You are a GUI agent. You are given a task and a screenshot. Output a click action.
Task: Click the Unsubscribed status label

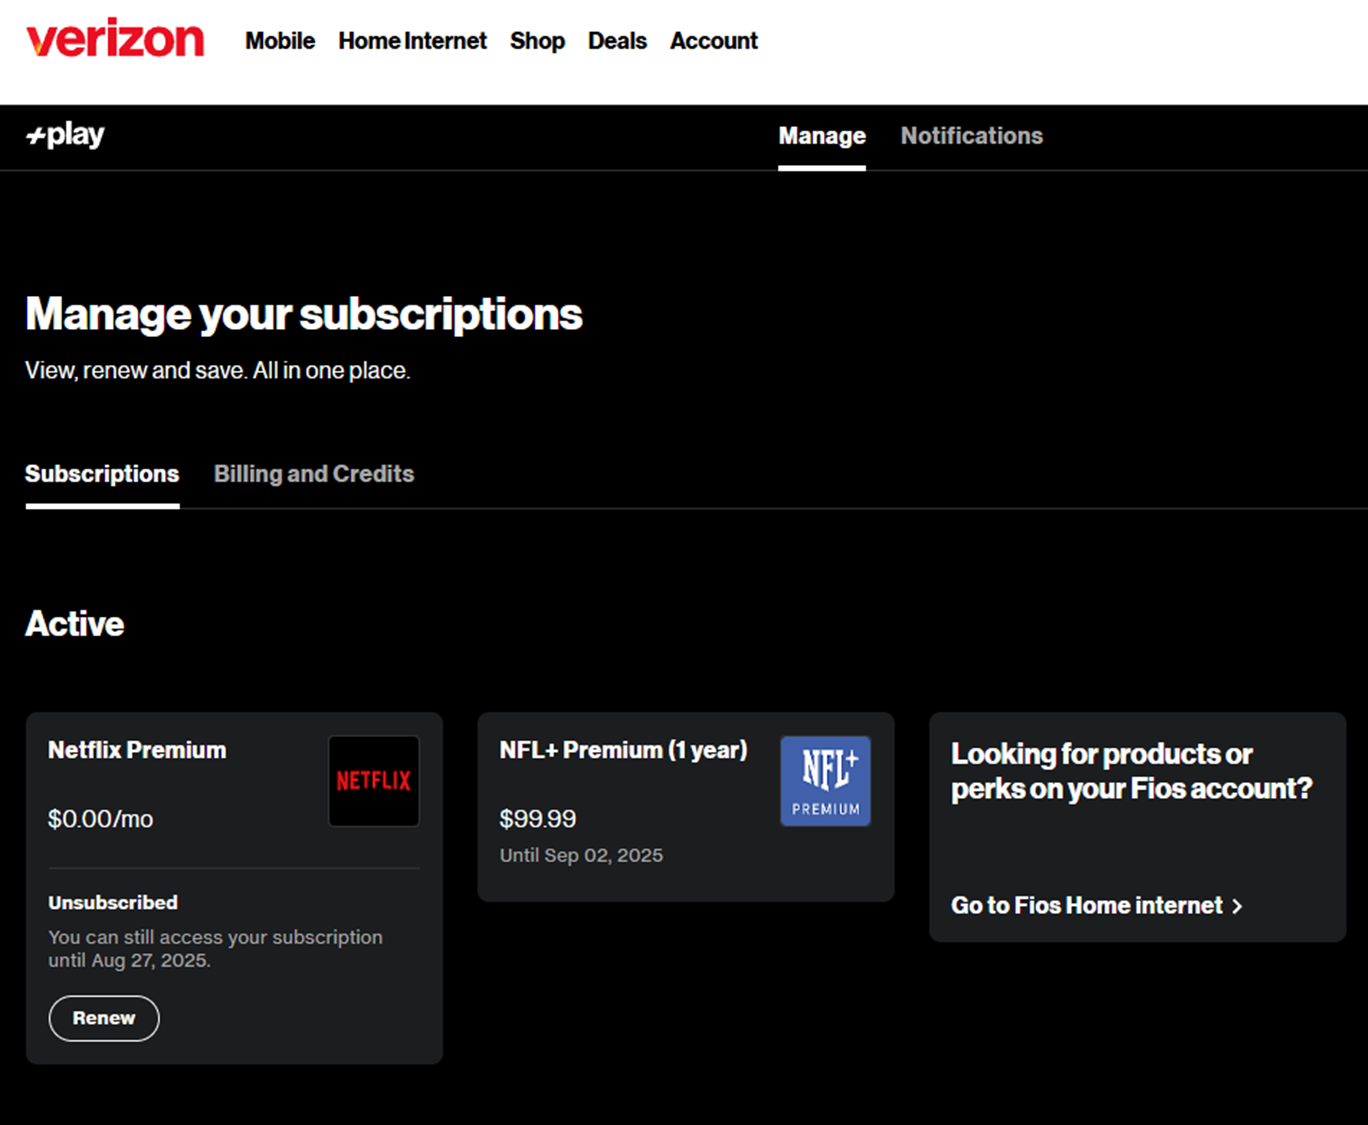coord(113,902)
